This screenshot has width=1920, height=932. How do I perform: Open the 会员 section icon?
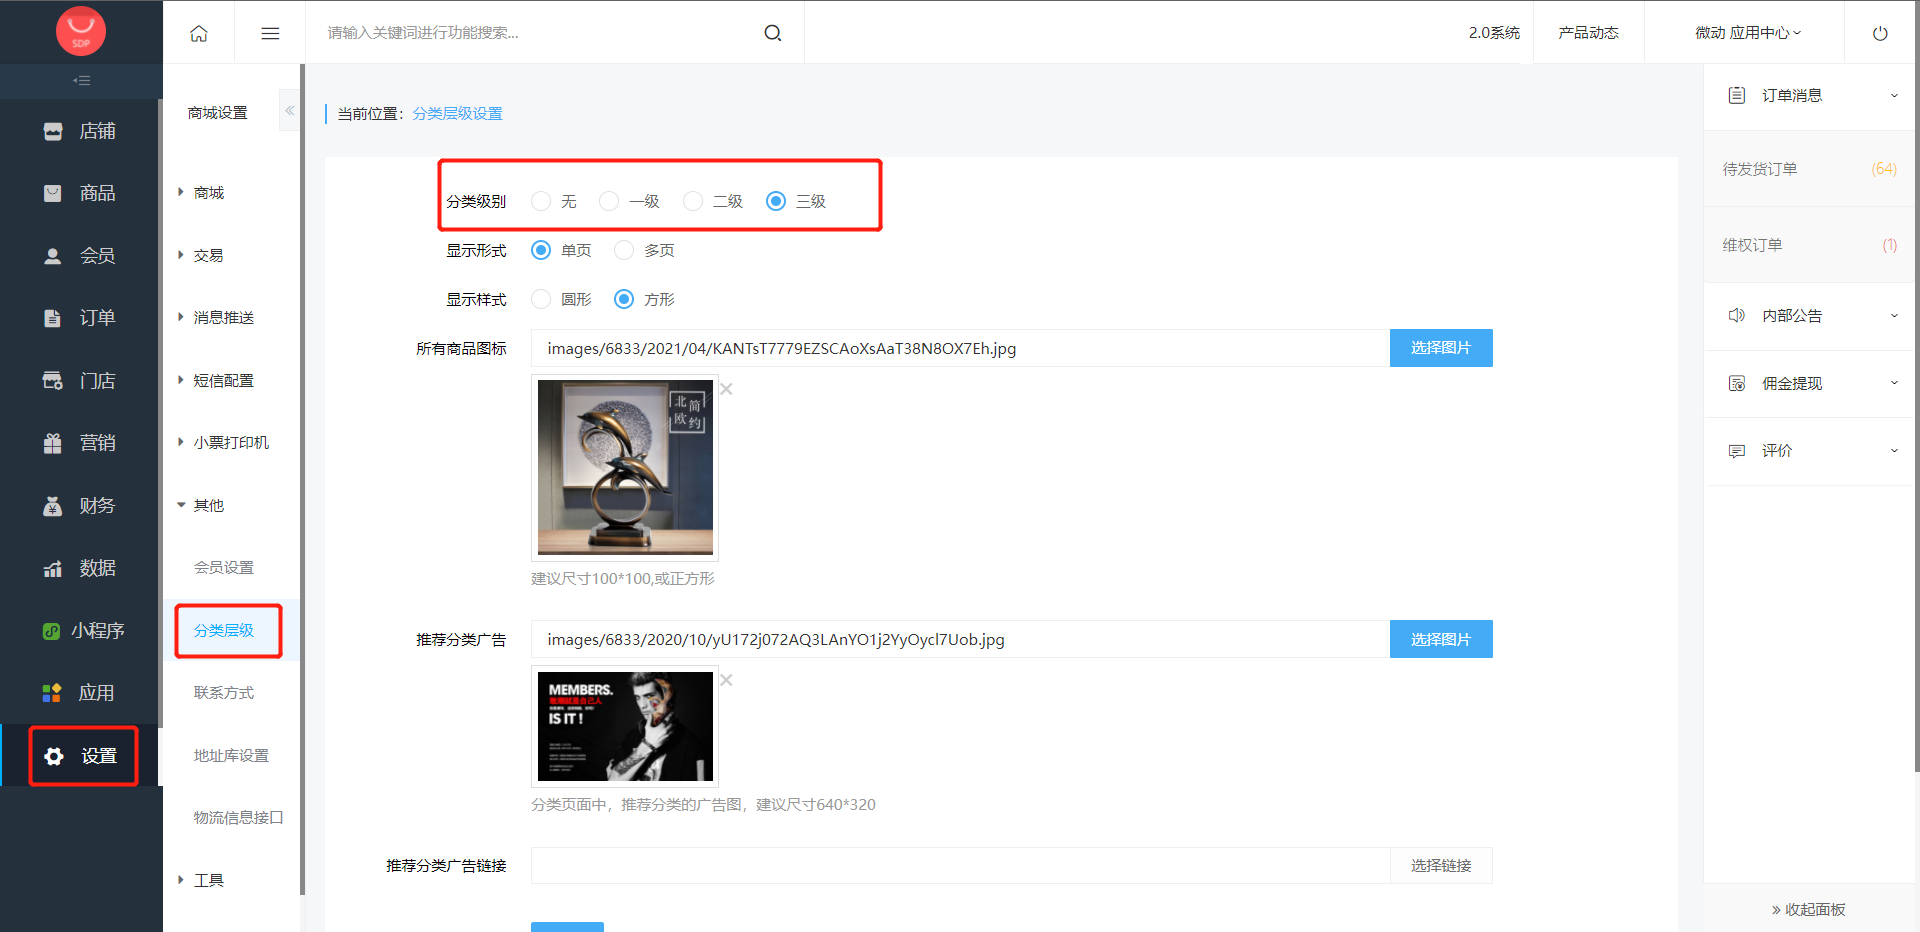[53, 256]
